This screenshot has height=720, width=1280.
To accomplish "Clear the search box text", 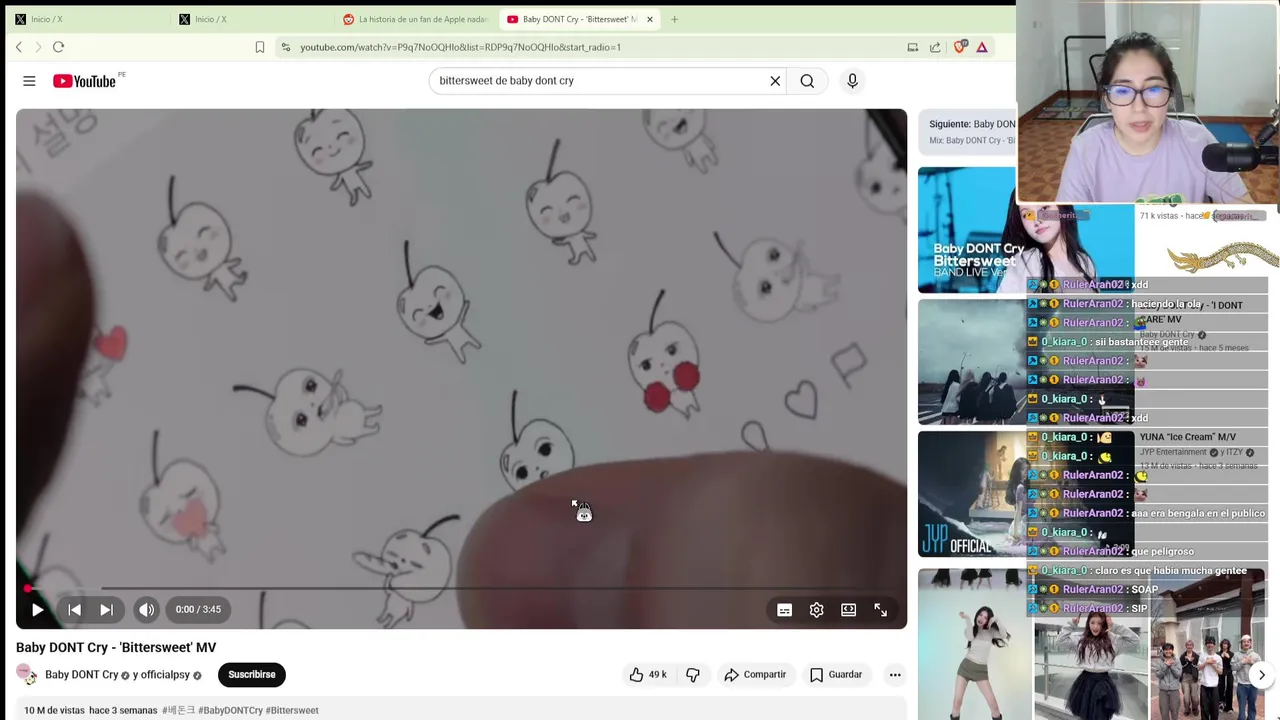I will [775, 81].
